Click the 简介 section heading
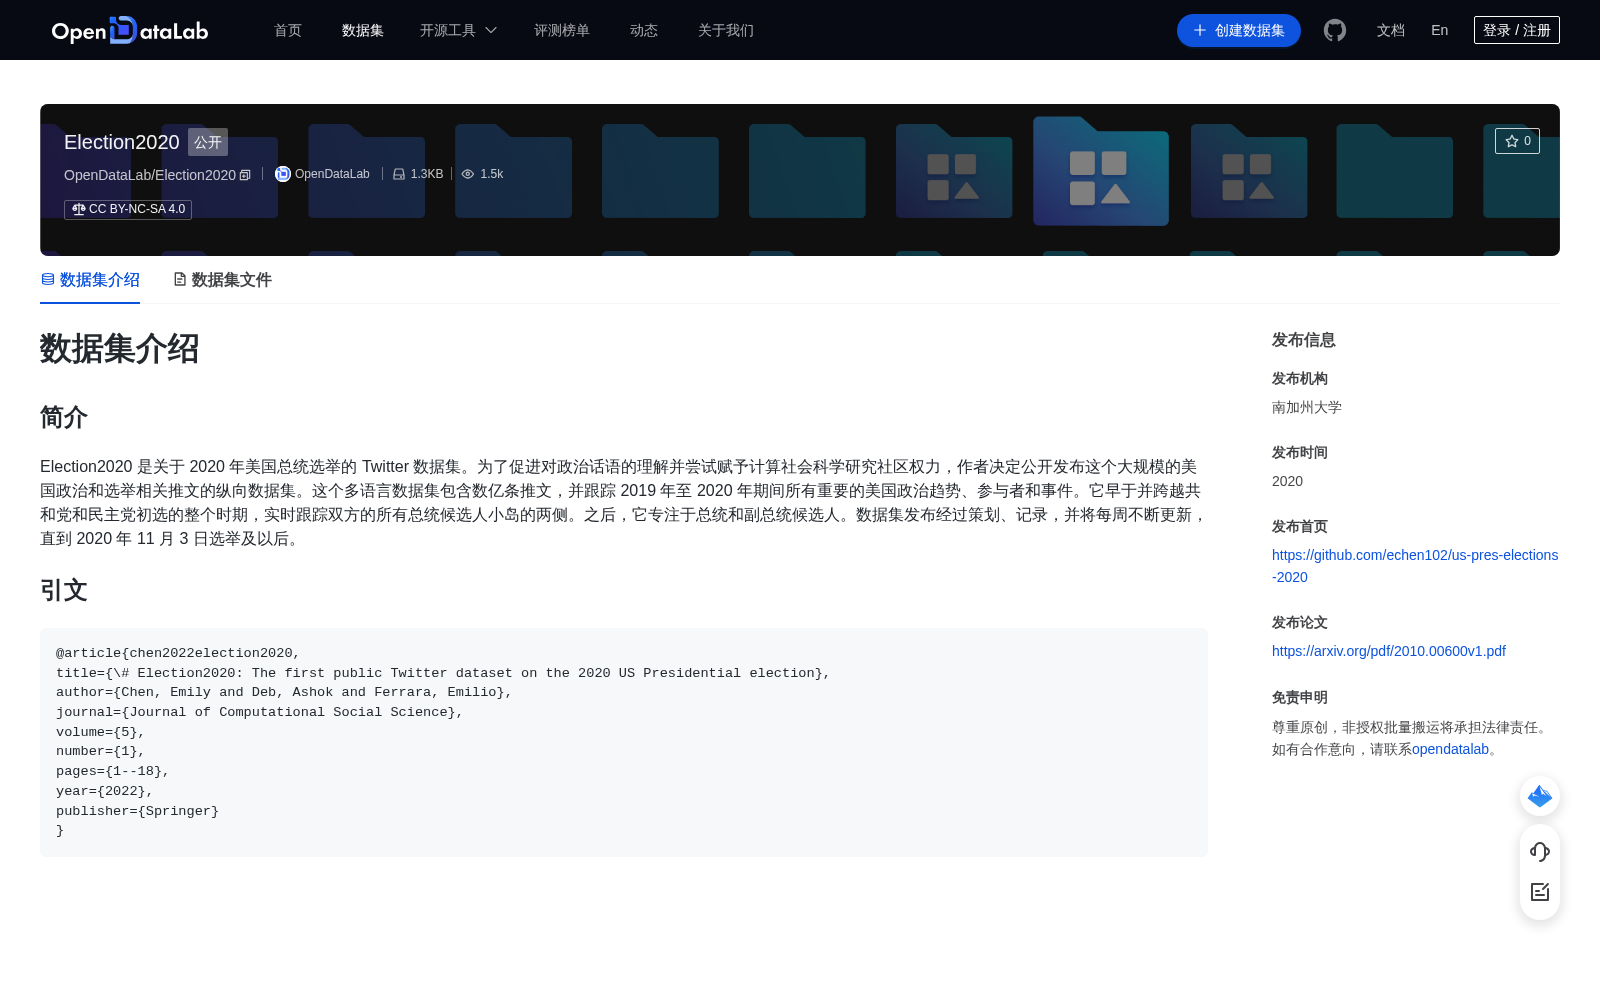The height and width of the screenshot is (1000, 1600). click(x=64, y=417)
